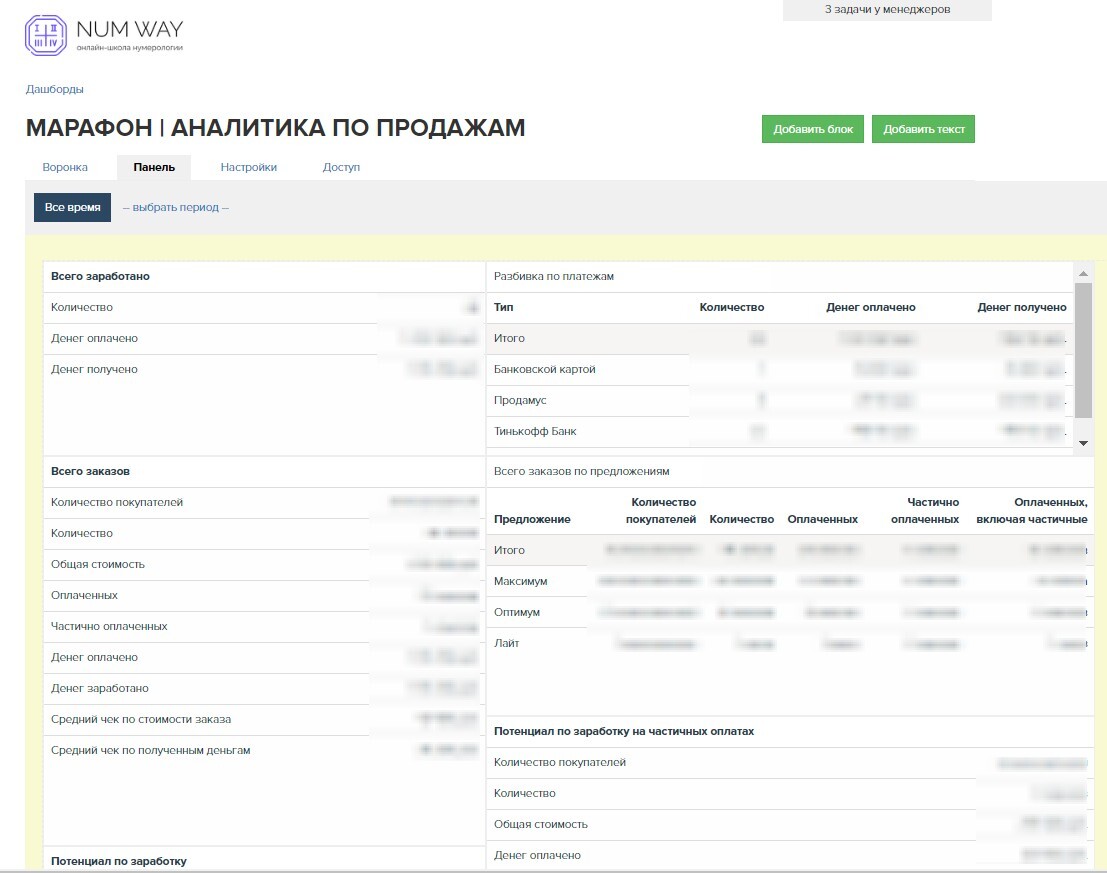Select the Продамус payment type row
Image resolution: width=1107 pixels, height=873 pixels.
[520, 401]
